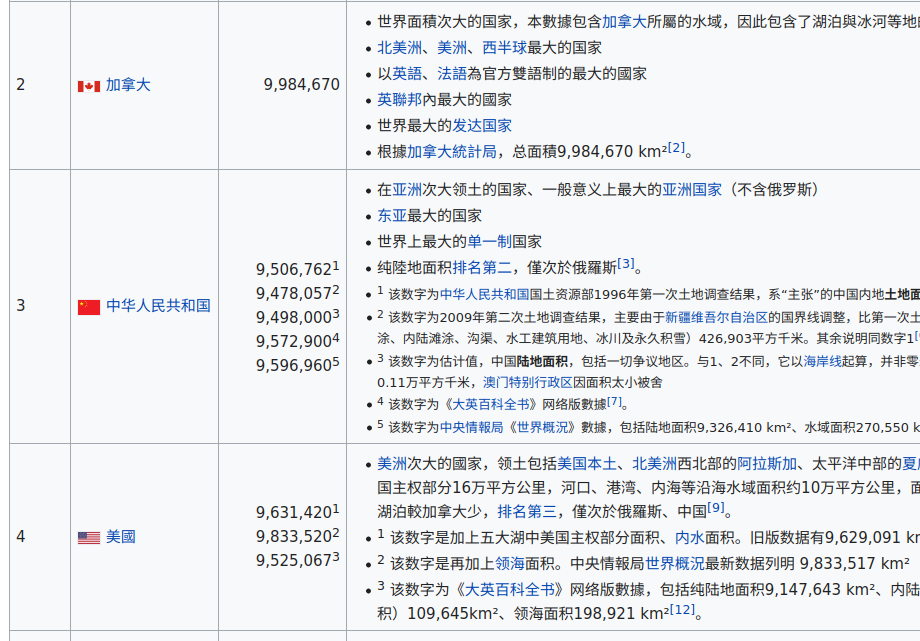Open 大英百科全书 link in the US row
The width and height of the screenshot is (920, 641).
click(509, 589)
